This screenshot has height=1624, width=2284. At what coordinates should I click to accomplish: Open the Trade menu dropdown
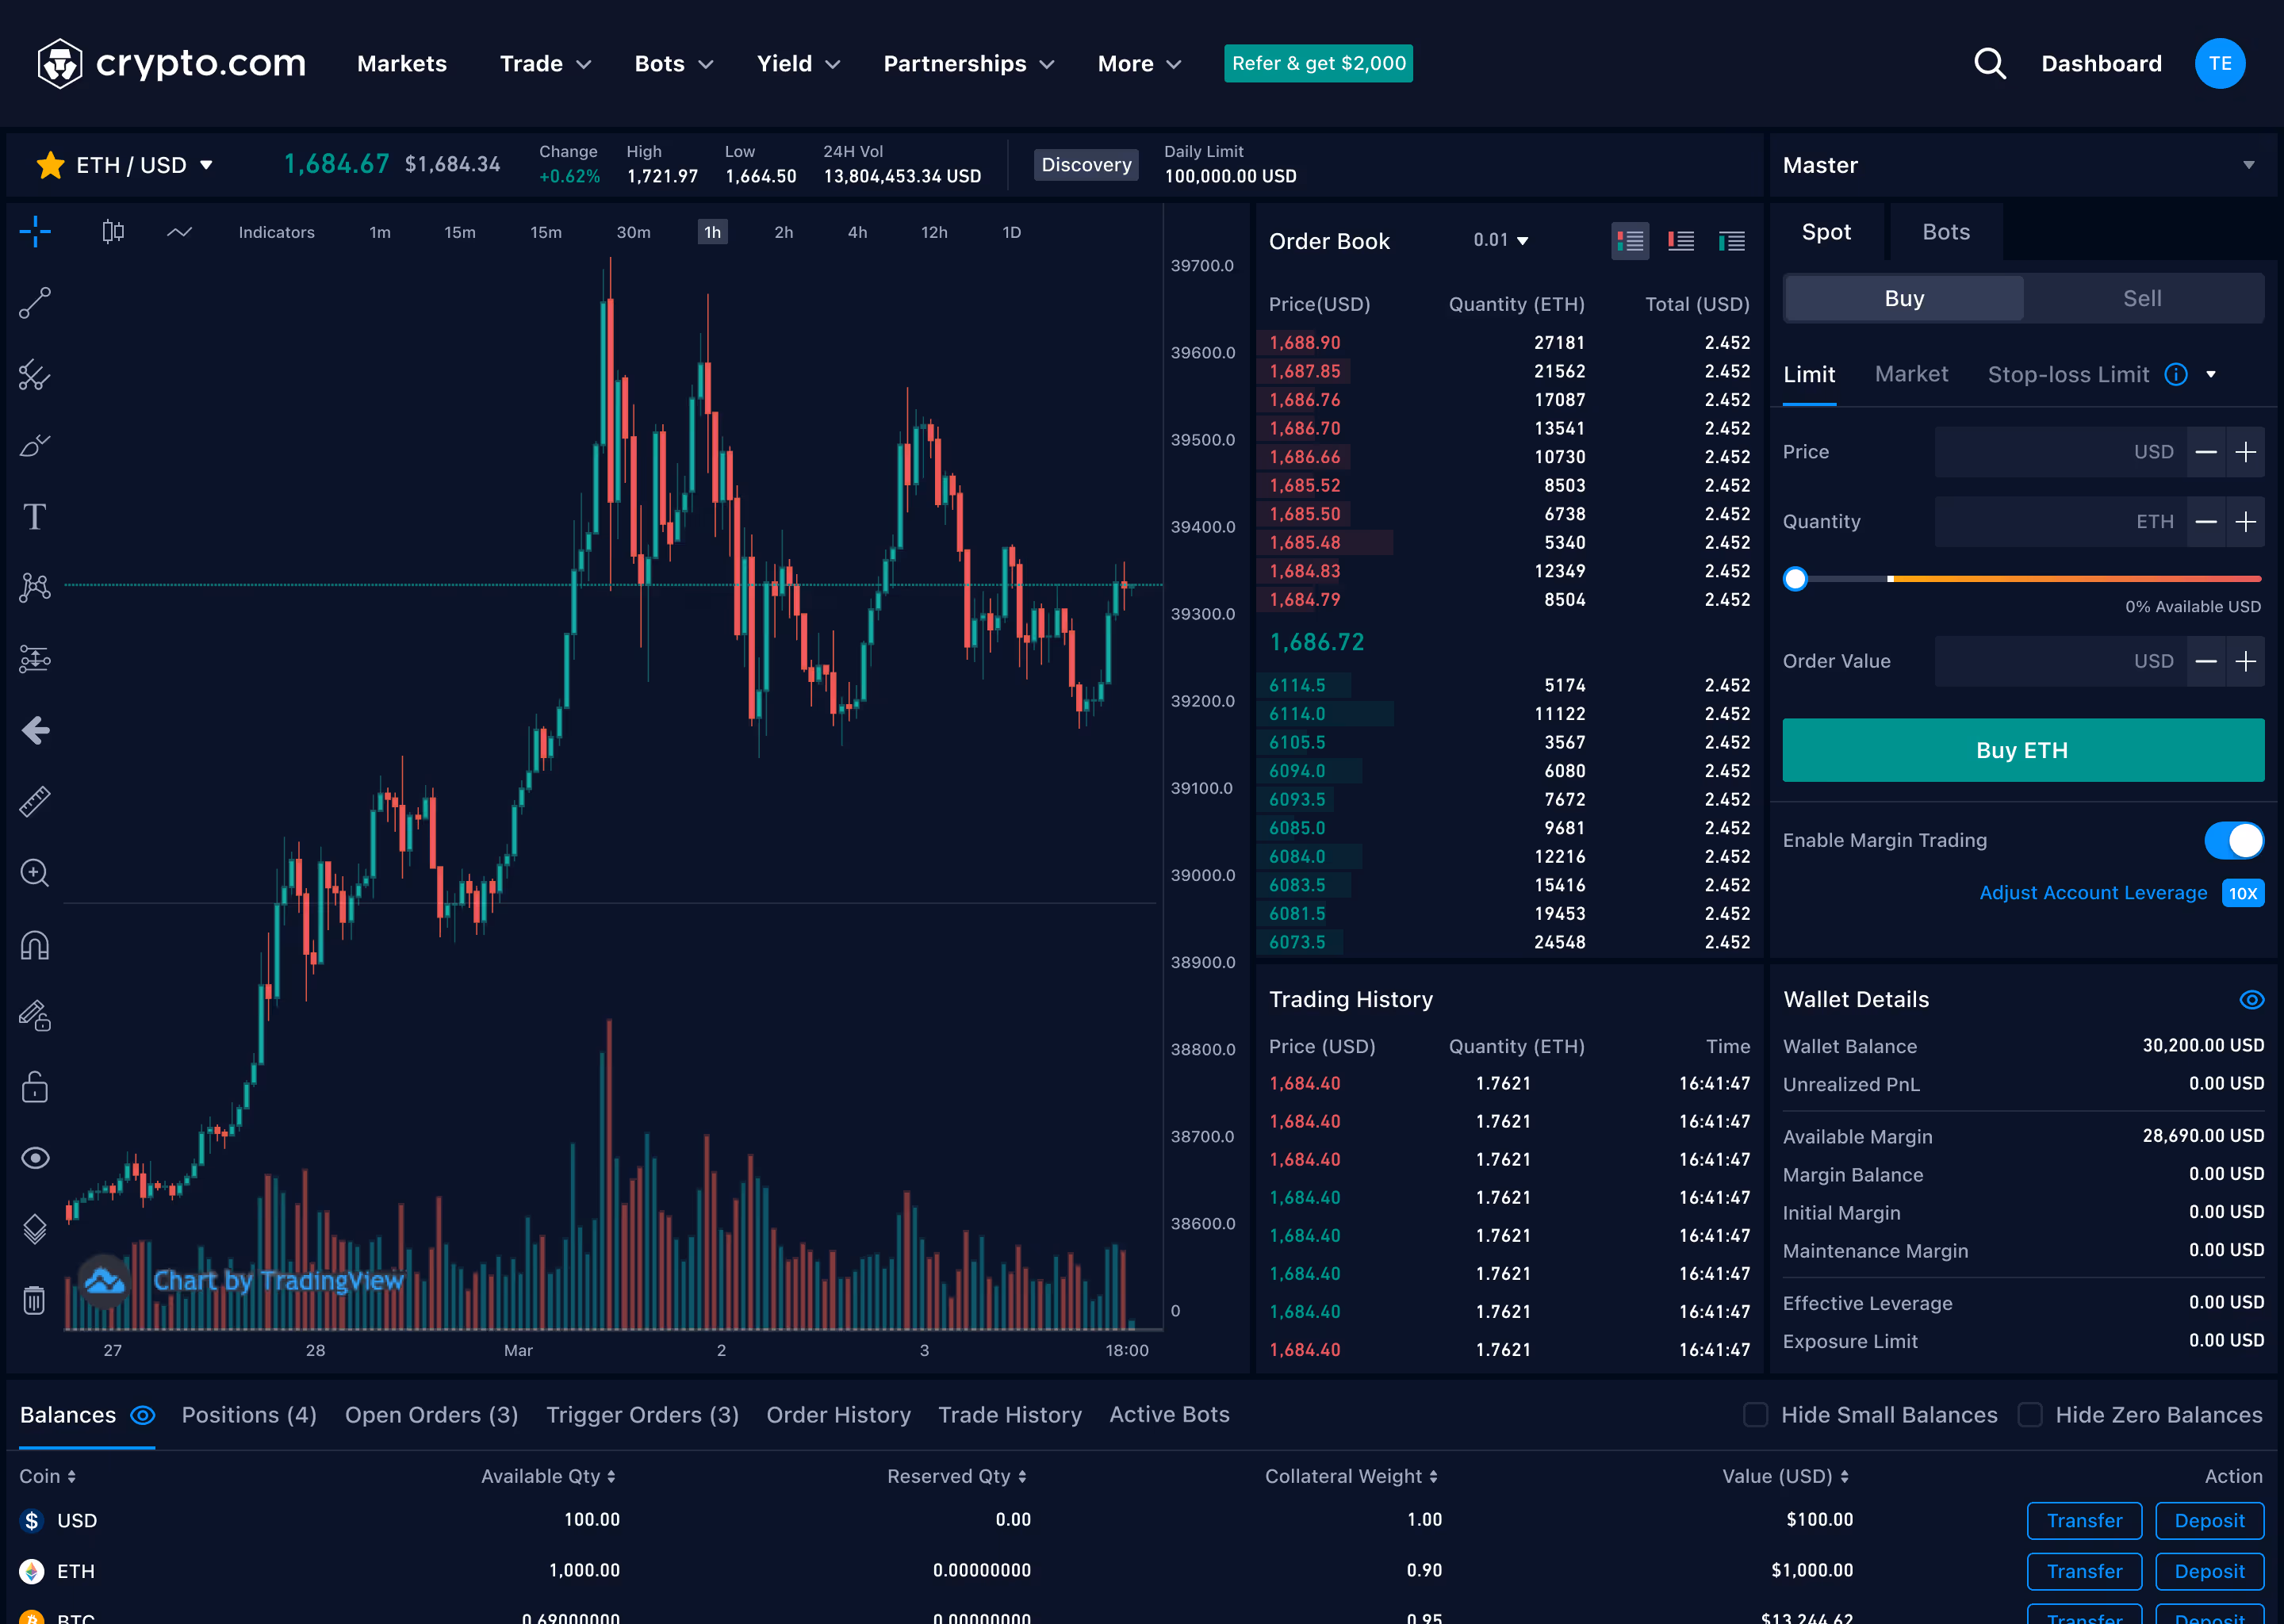click(x=546, y=64)
